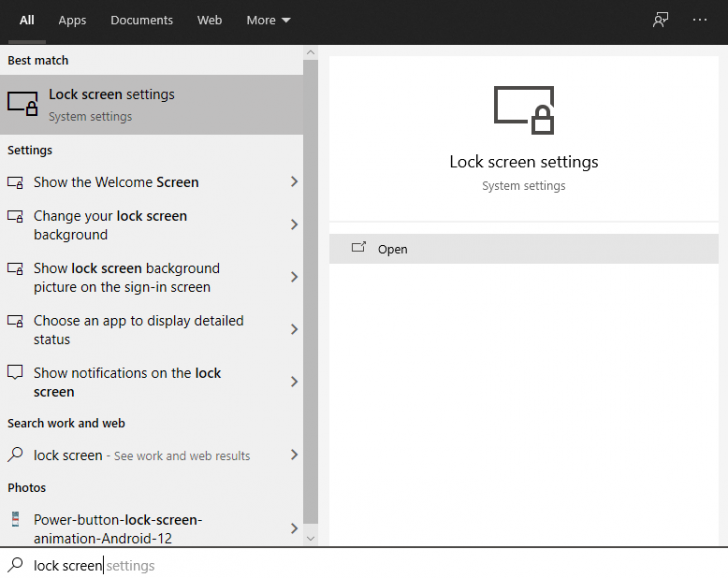Image resolution: width=728 pixels, height=578 pixels.
Task: Click lock screen See work and web results
Action: [151, 455]
